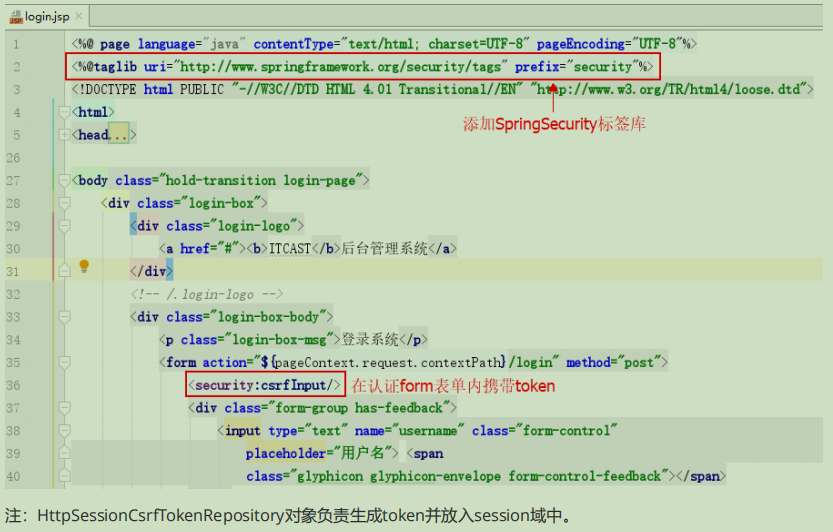Collapse the body tag fold on line 27
Image resolution: width=833 pixels, height=532 pixels.
tap(64, 180)
